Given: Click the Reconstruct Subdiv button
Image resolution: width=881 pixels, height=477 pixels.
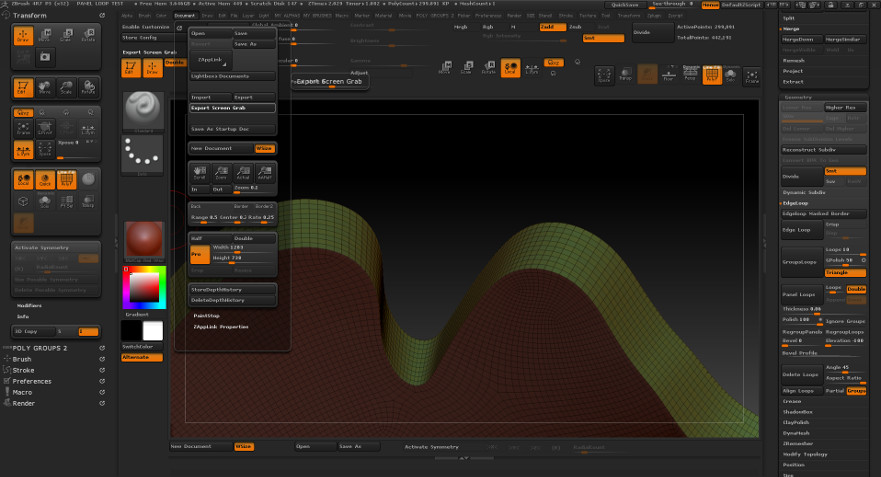Looking at the screenshot, I should tap(823, 149).
